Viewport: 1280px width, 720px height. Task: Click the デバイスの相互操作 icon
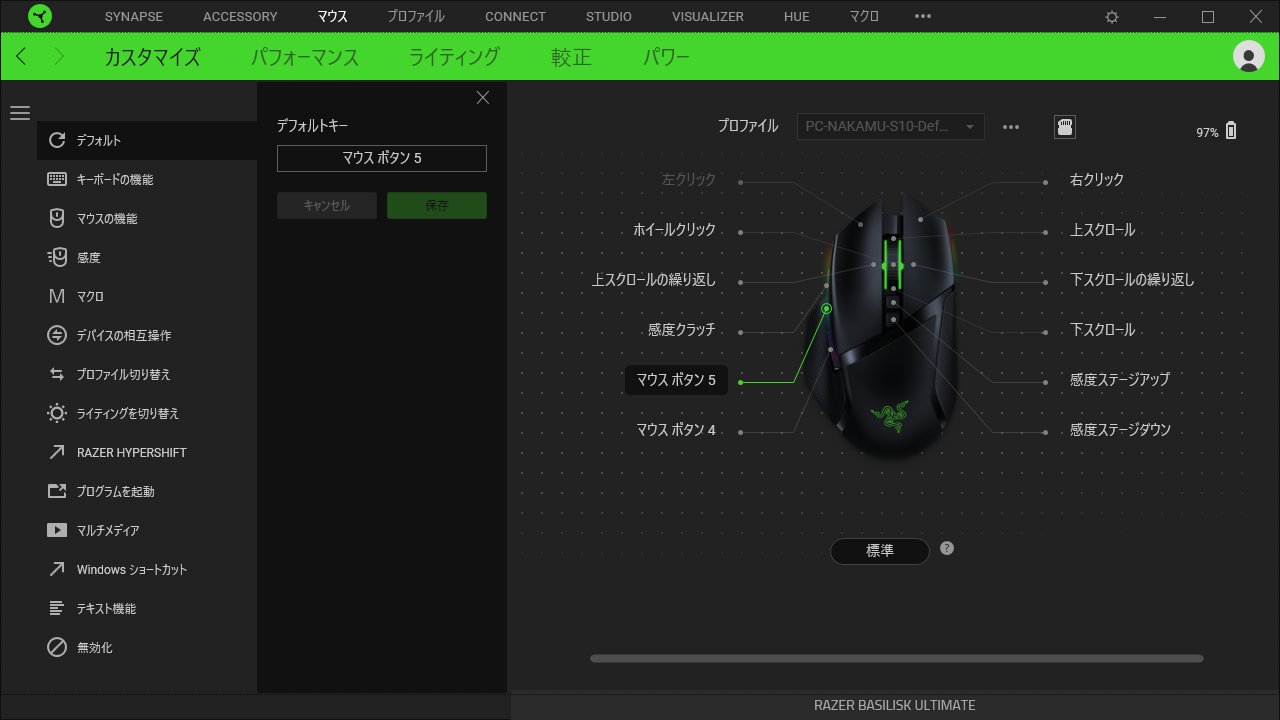click(57, 335)
